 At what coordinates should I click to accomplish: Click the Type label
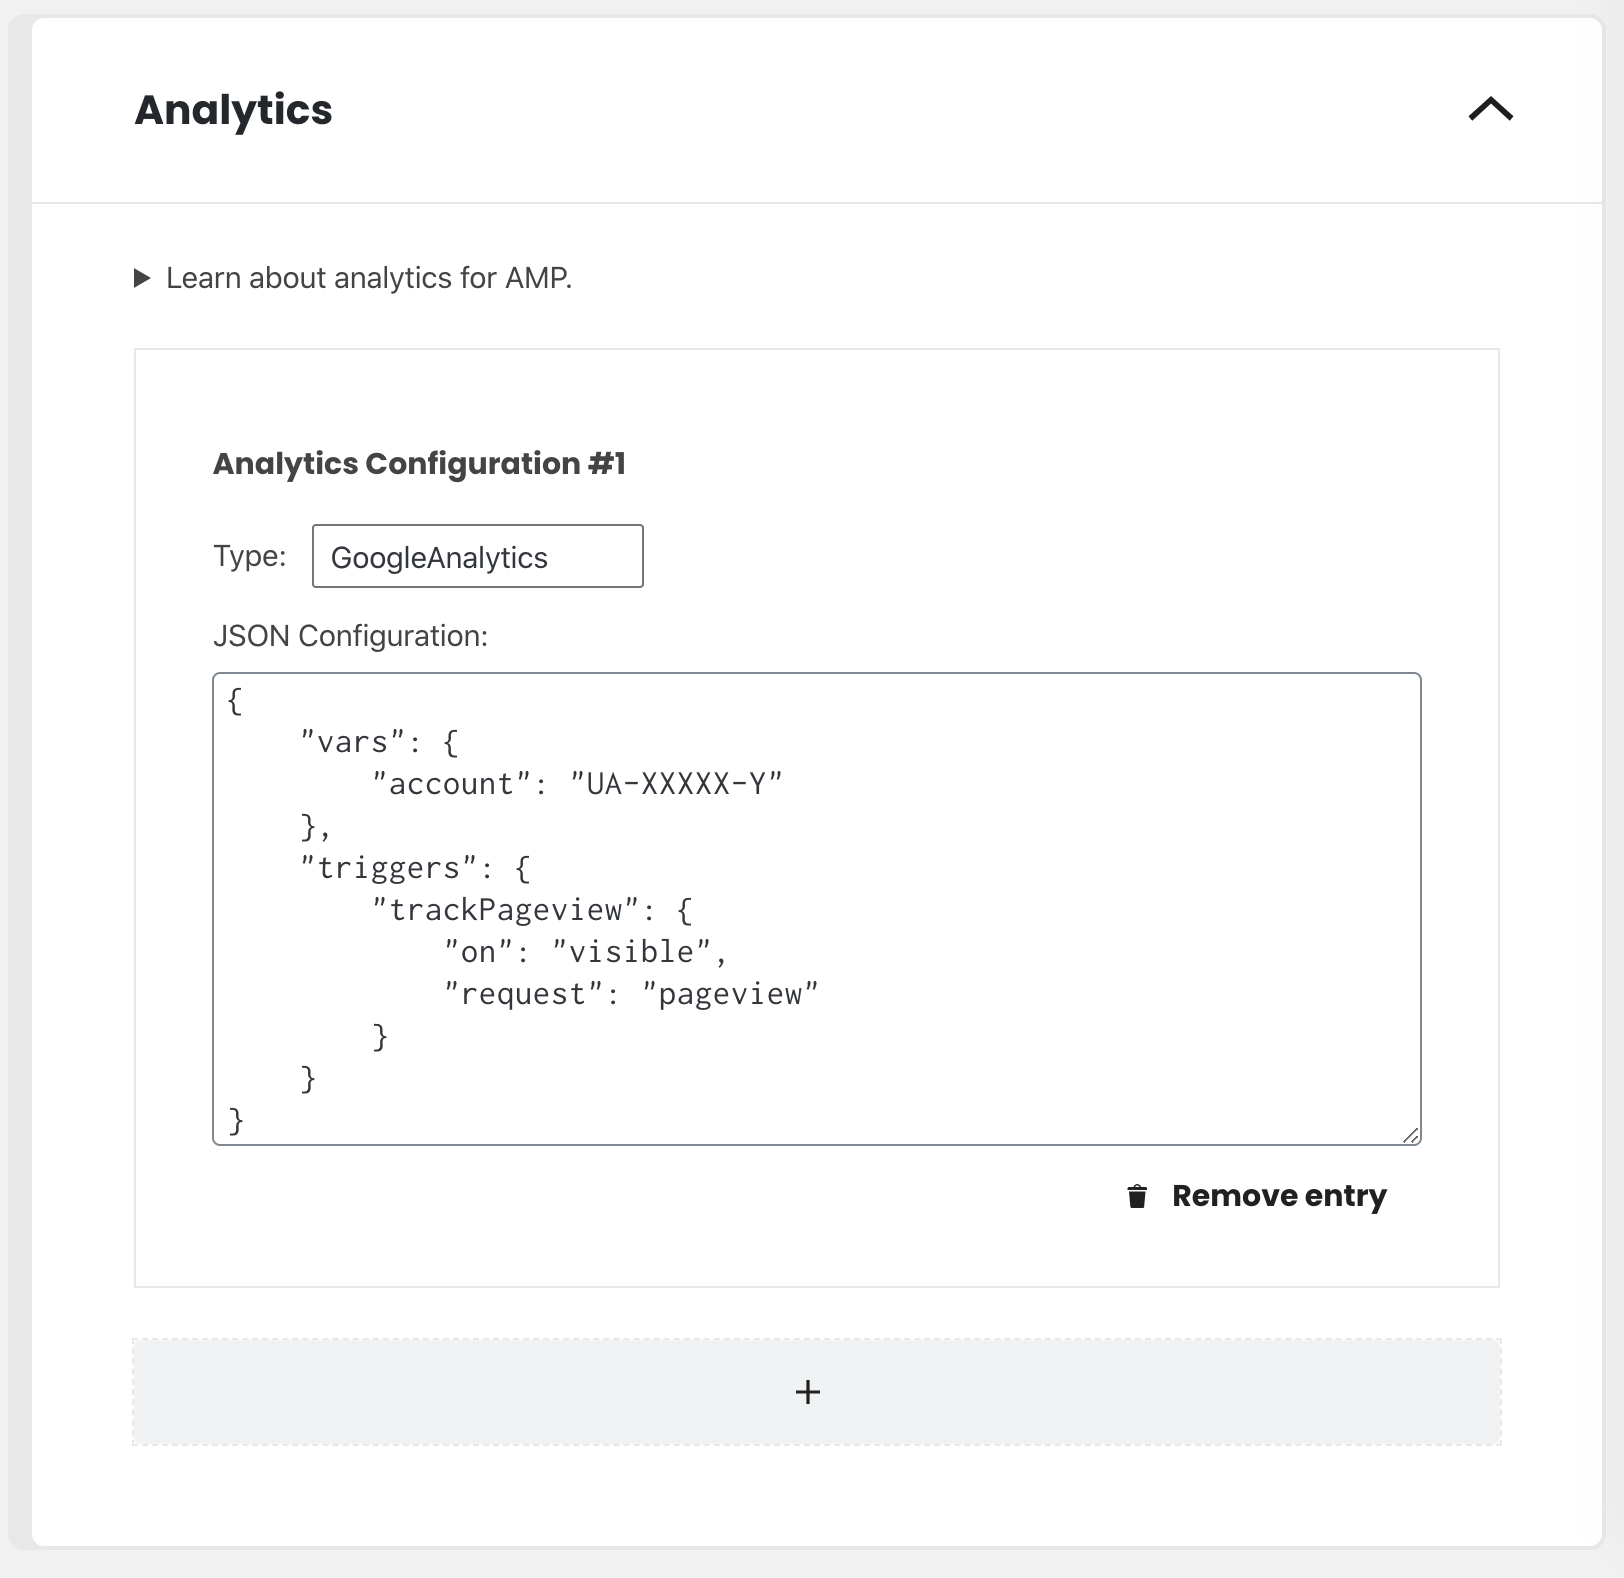[x=249, y=556]
